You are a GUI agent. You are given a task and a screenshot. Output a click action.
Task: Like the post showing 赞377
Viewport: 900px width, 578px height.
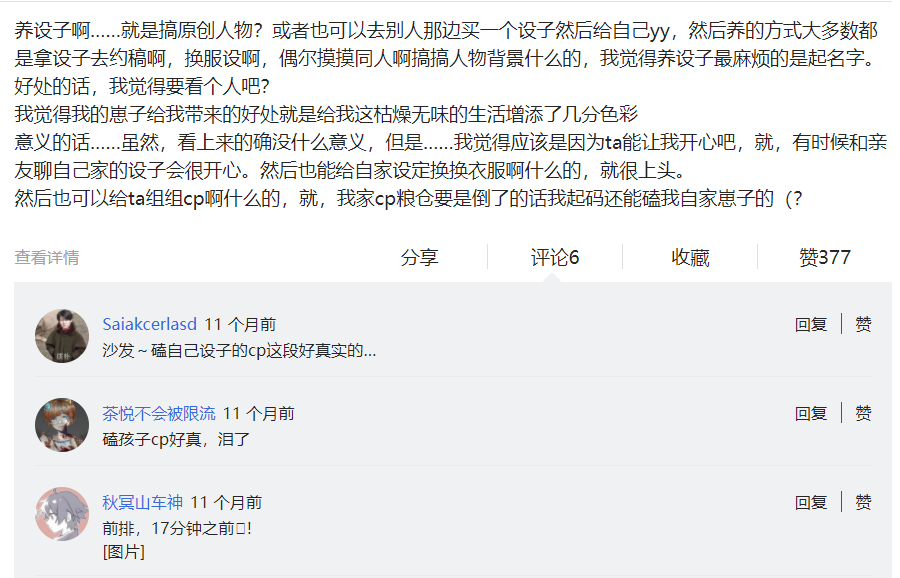coord(825,257)
